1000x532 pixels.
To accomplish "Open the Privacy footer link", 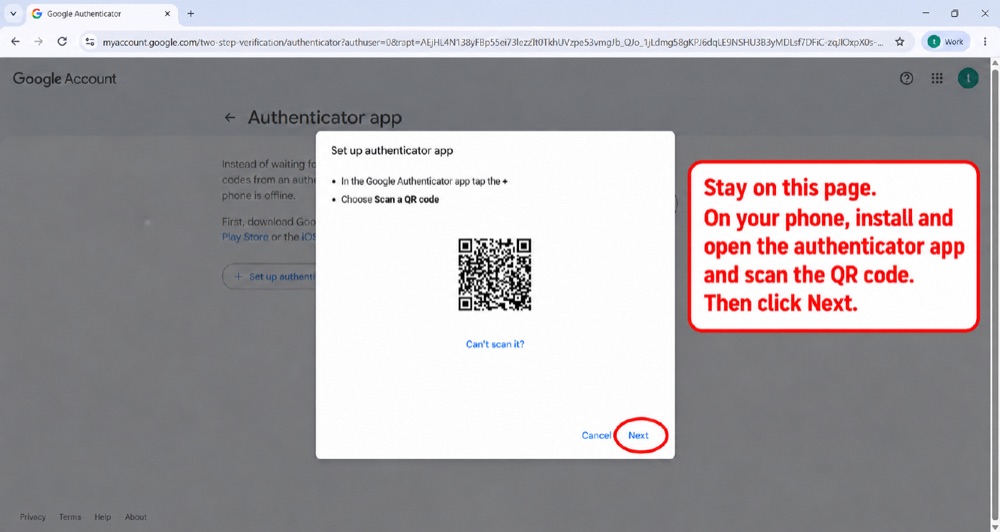I will tap(33, 517).
